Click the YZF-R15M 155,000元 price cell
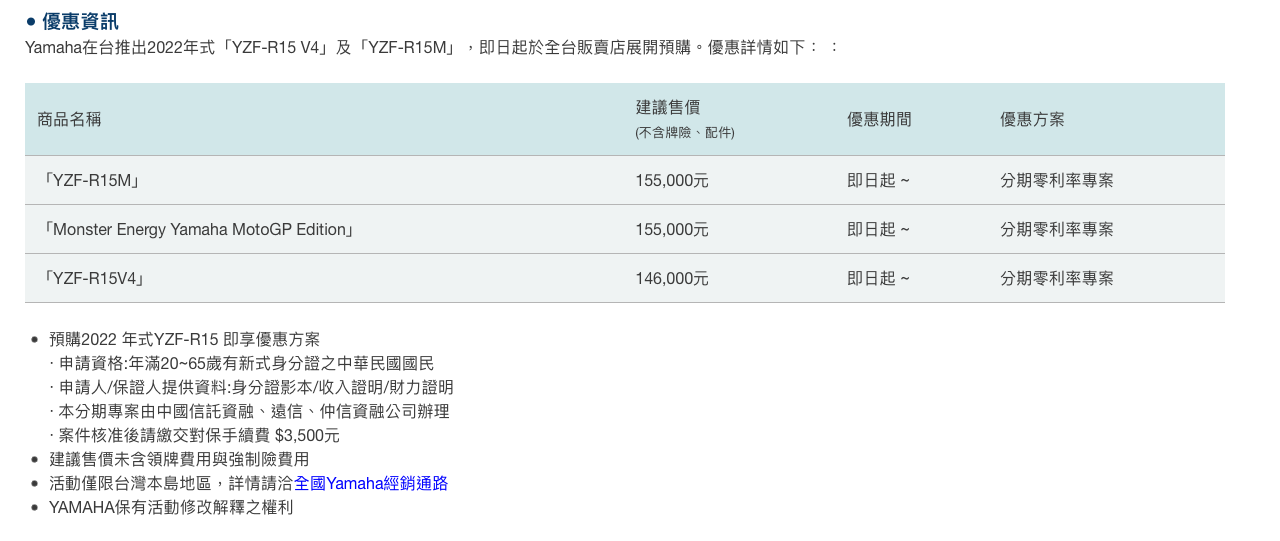 point(672,181)
